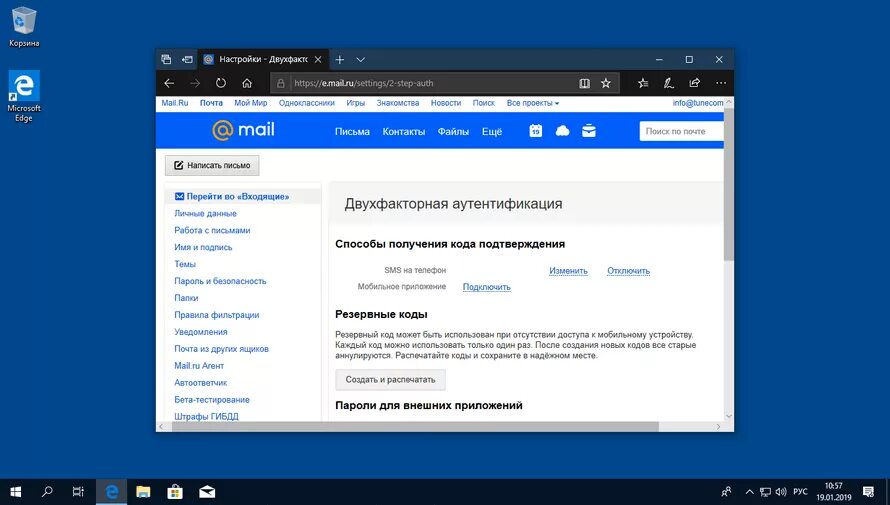
Task: Open Уведомления settings
Action: [x=201, y=332]
